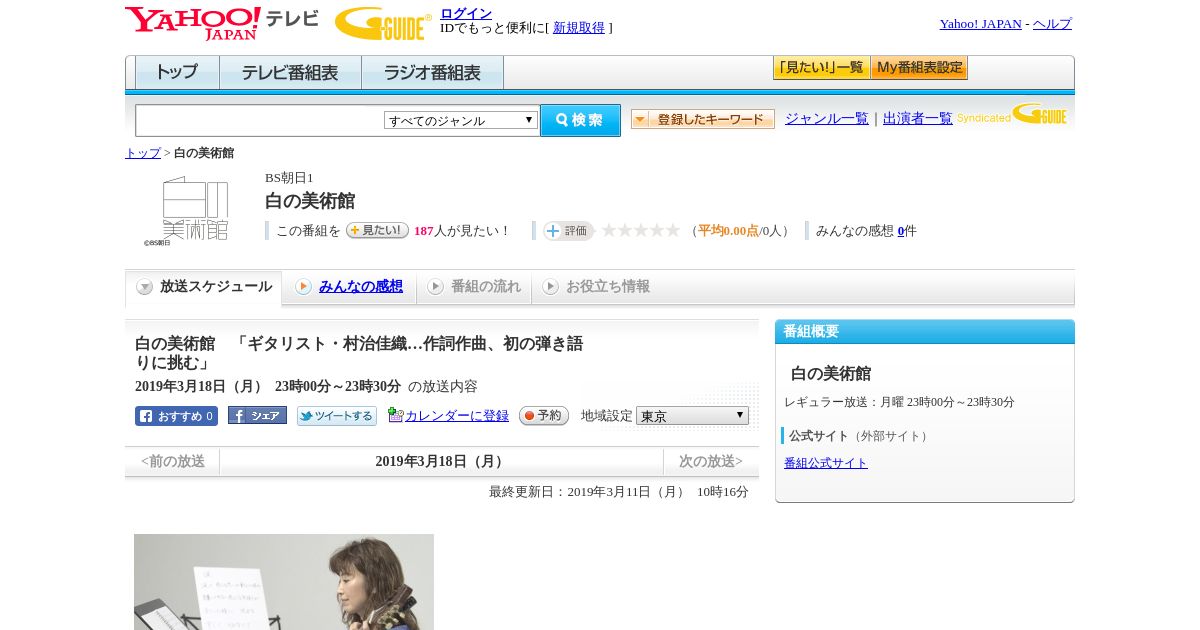The height and width of the screenshot is (630, 1200).
Task: Click the Facebook おすすめ button
Action: pos(176,416)
